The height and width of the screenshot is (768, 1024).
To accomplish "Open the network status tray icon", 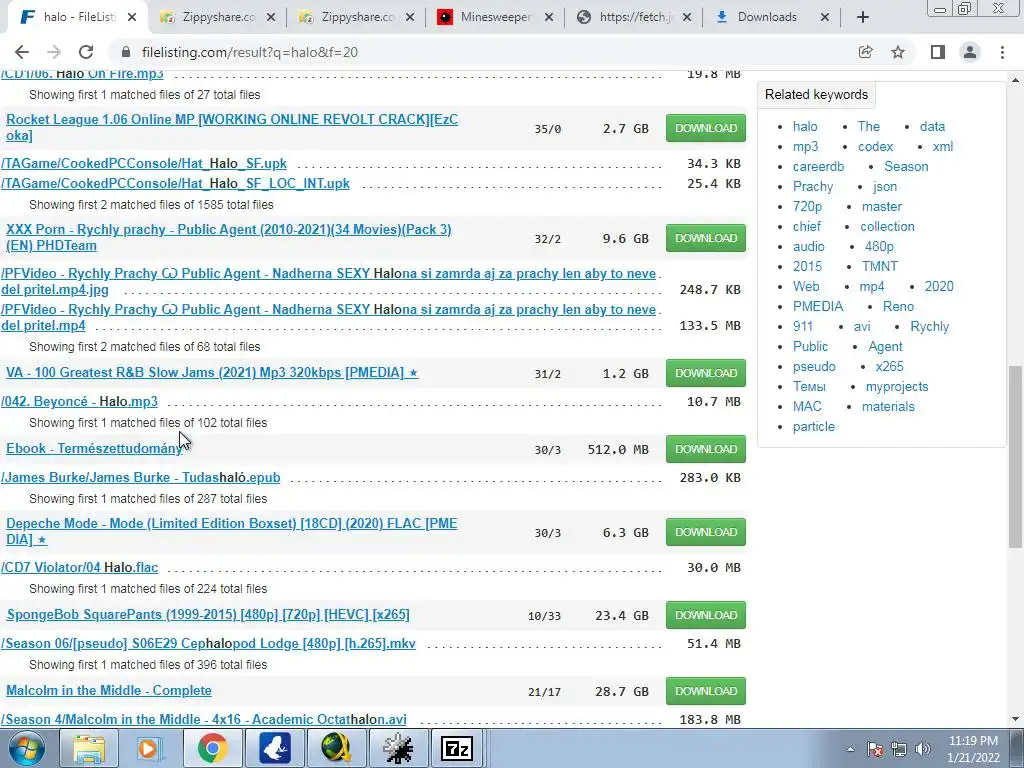I will [x=899, y=749].
